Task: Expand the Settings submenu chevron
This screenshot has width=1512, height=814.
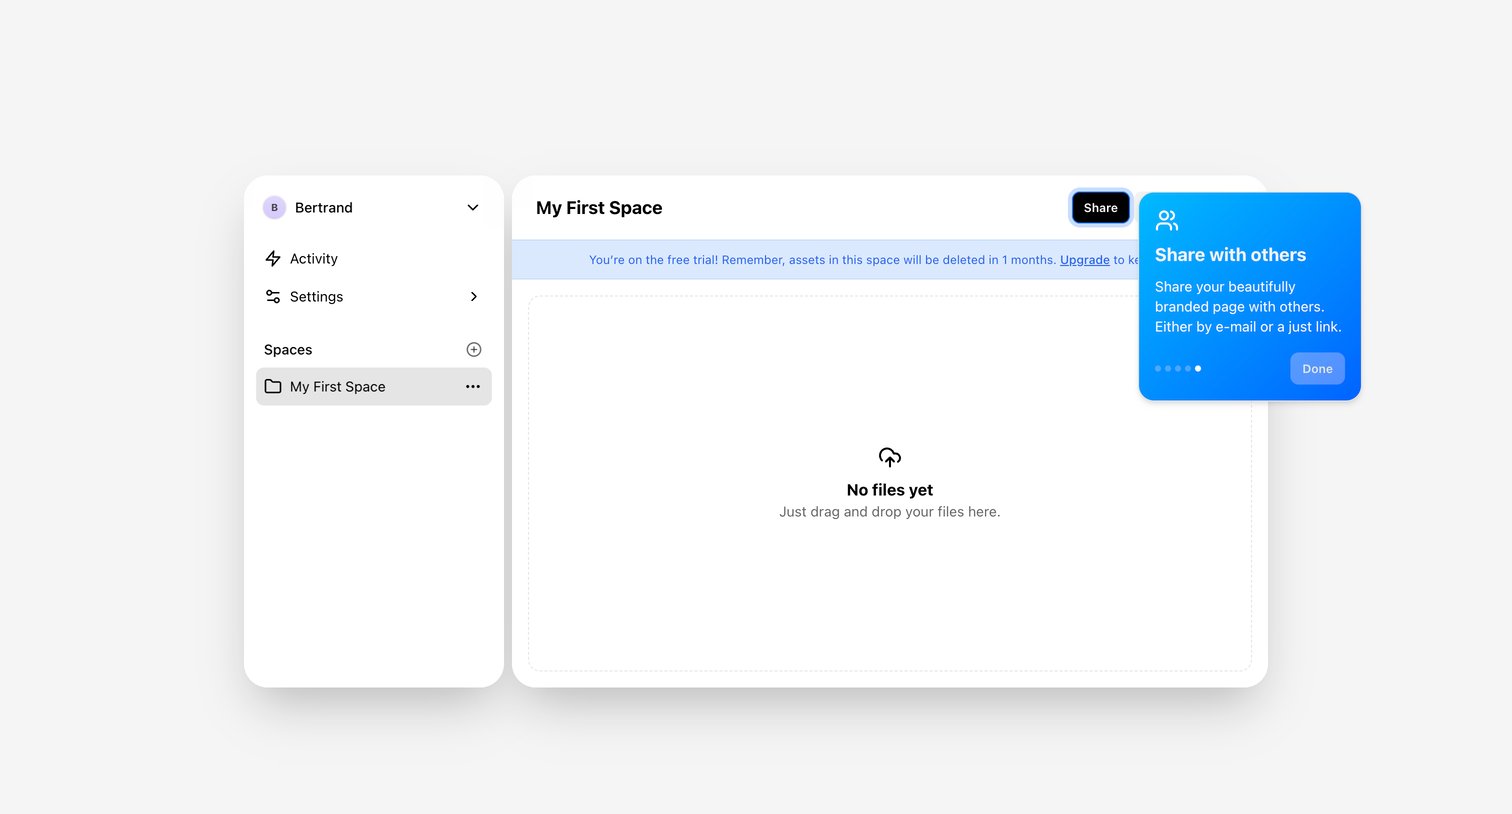Action: click(x=474, y=297)
